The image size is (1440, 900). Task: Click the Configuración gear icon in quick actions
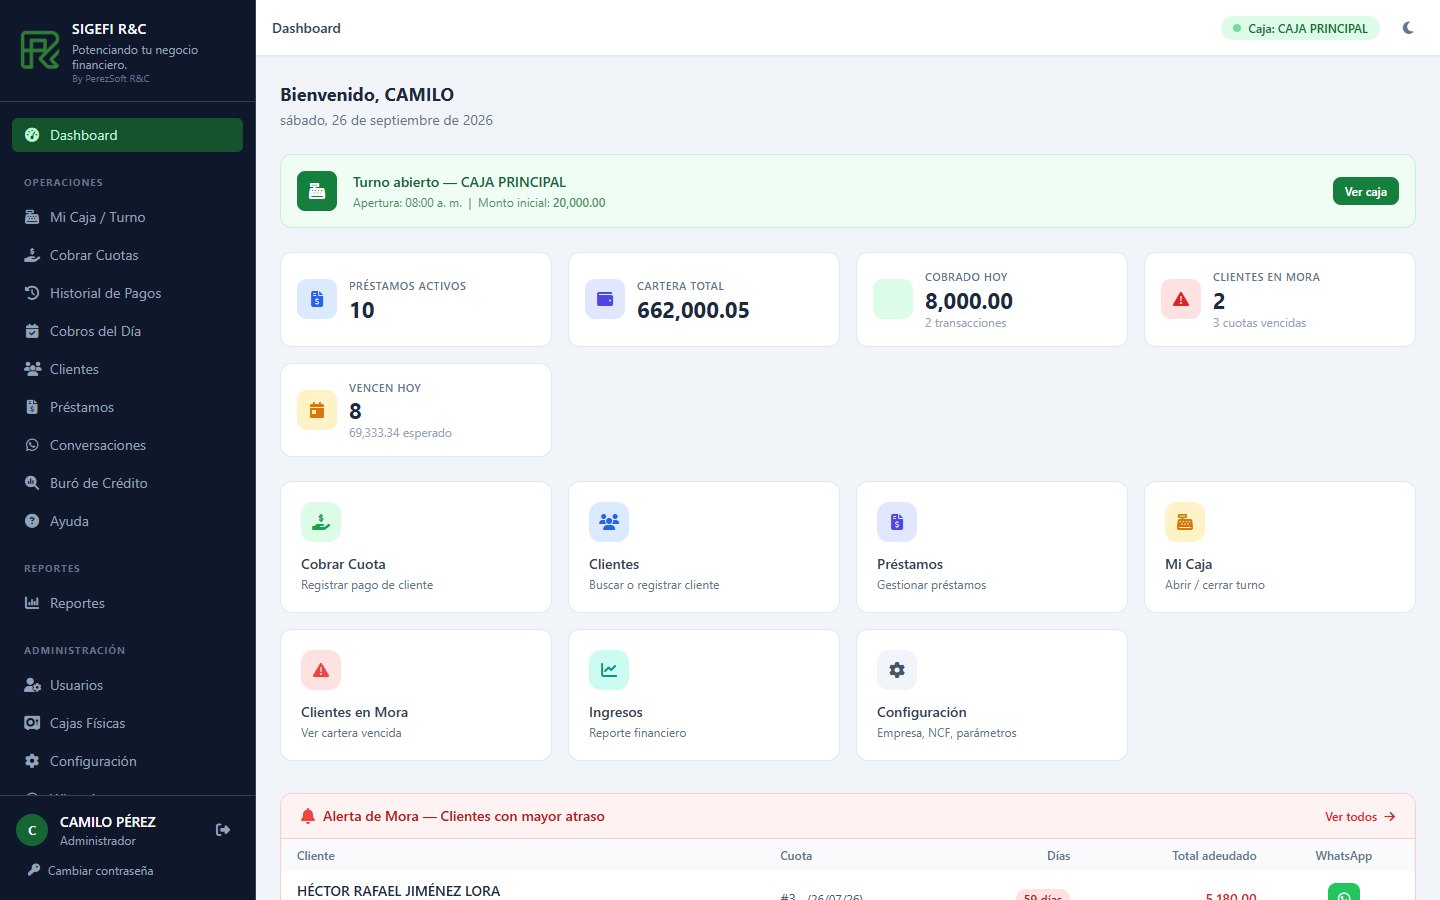click(x=897, y=670)
